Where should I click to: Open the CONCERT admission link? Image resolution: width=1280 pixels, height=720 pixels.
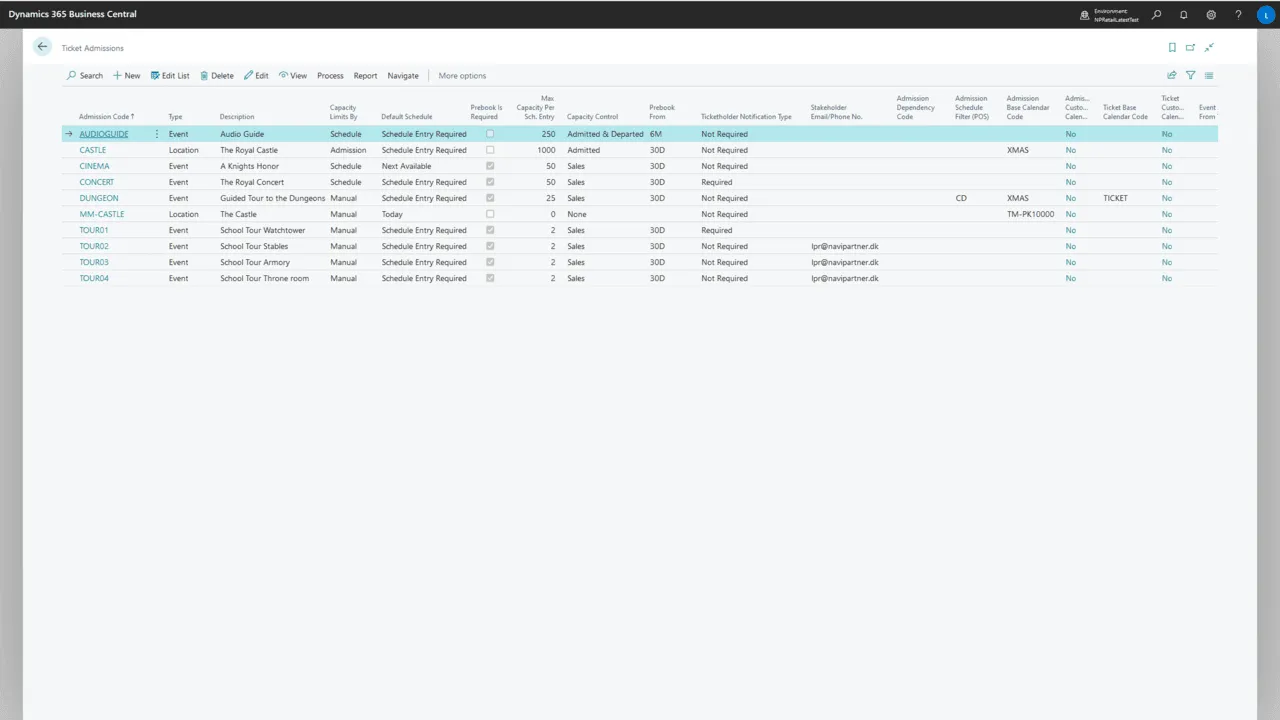tap(97, 182)
